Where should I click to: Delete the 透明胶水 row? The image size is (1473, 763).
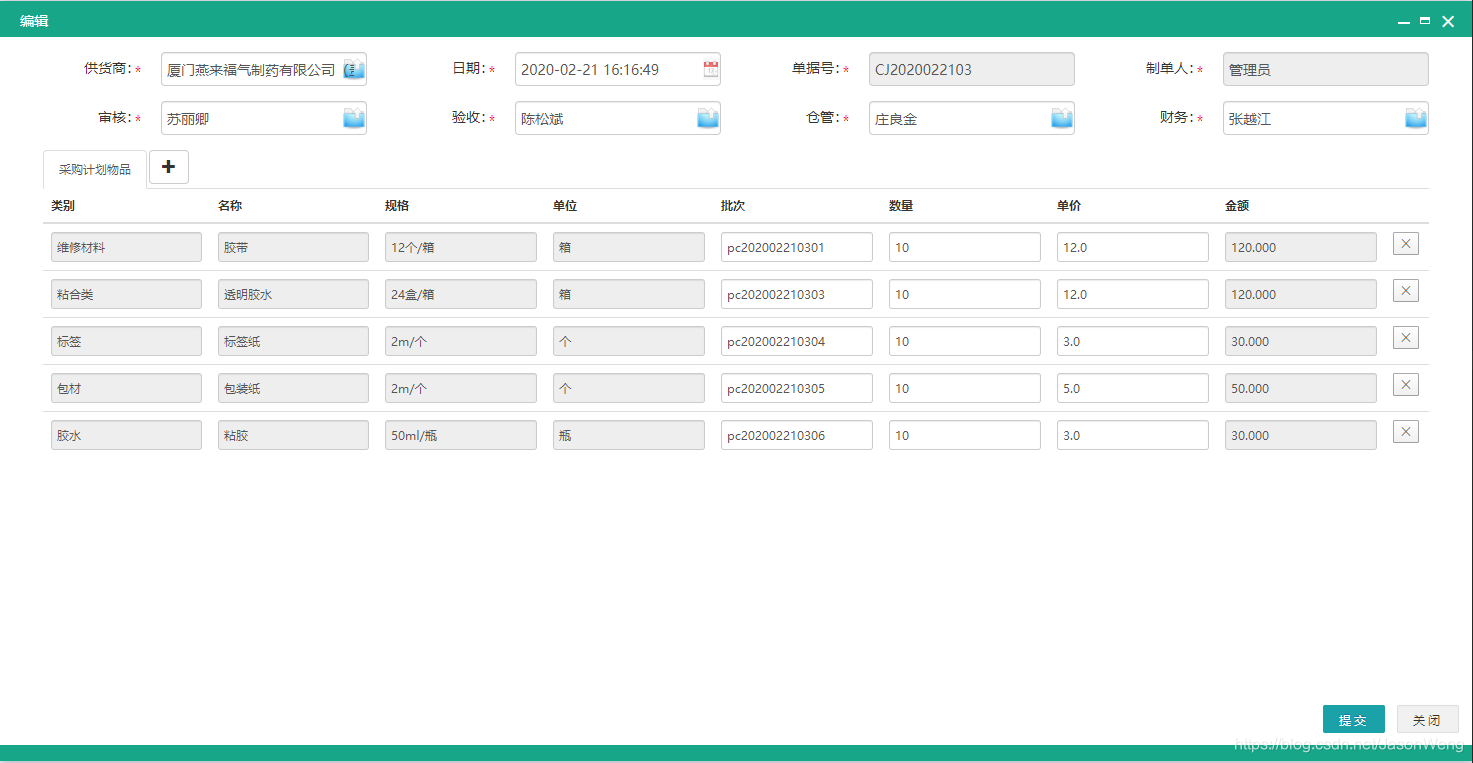click(x=1405, y=291)
